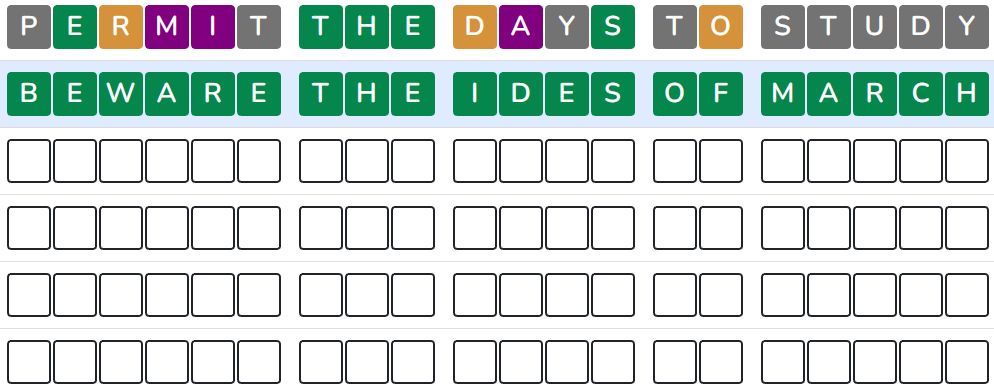
Task: Click the green C tile in MARCH
Action: (920, 94)
